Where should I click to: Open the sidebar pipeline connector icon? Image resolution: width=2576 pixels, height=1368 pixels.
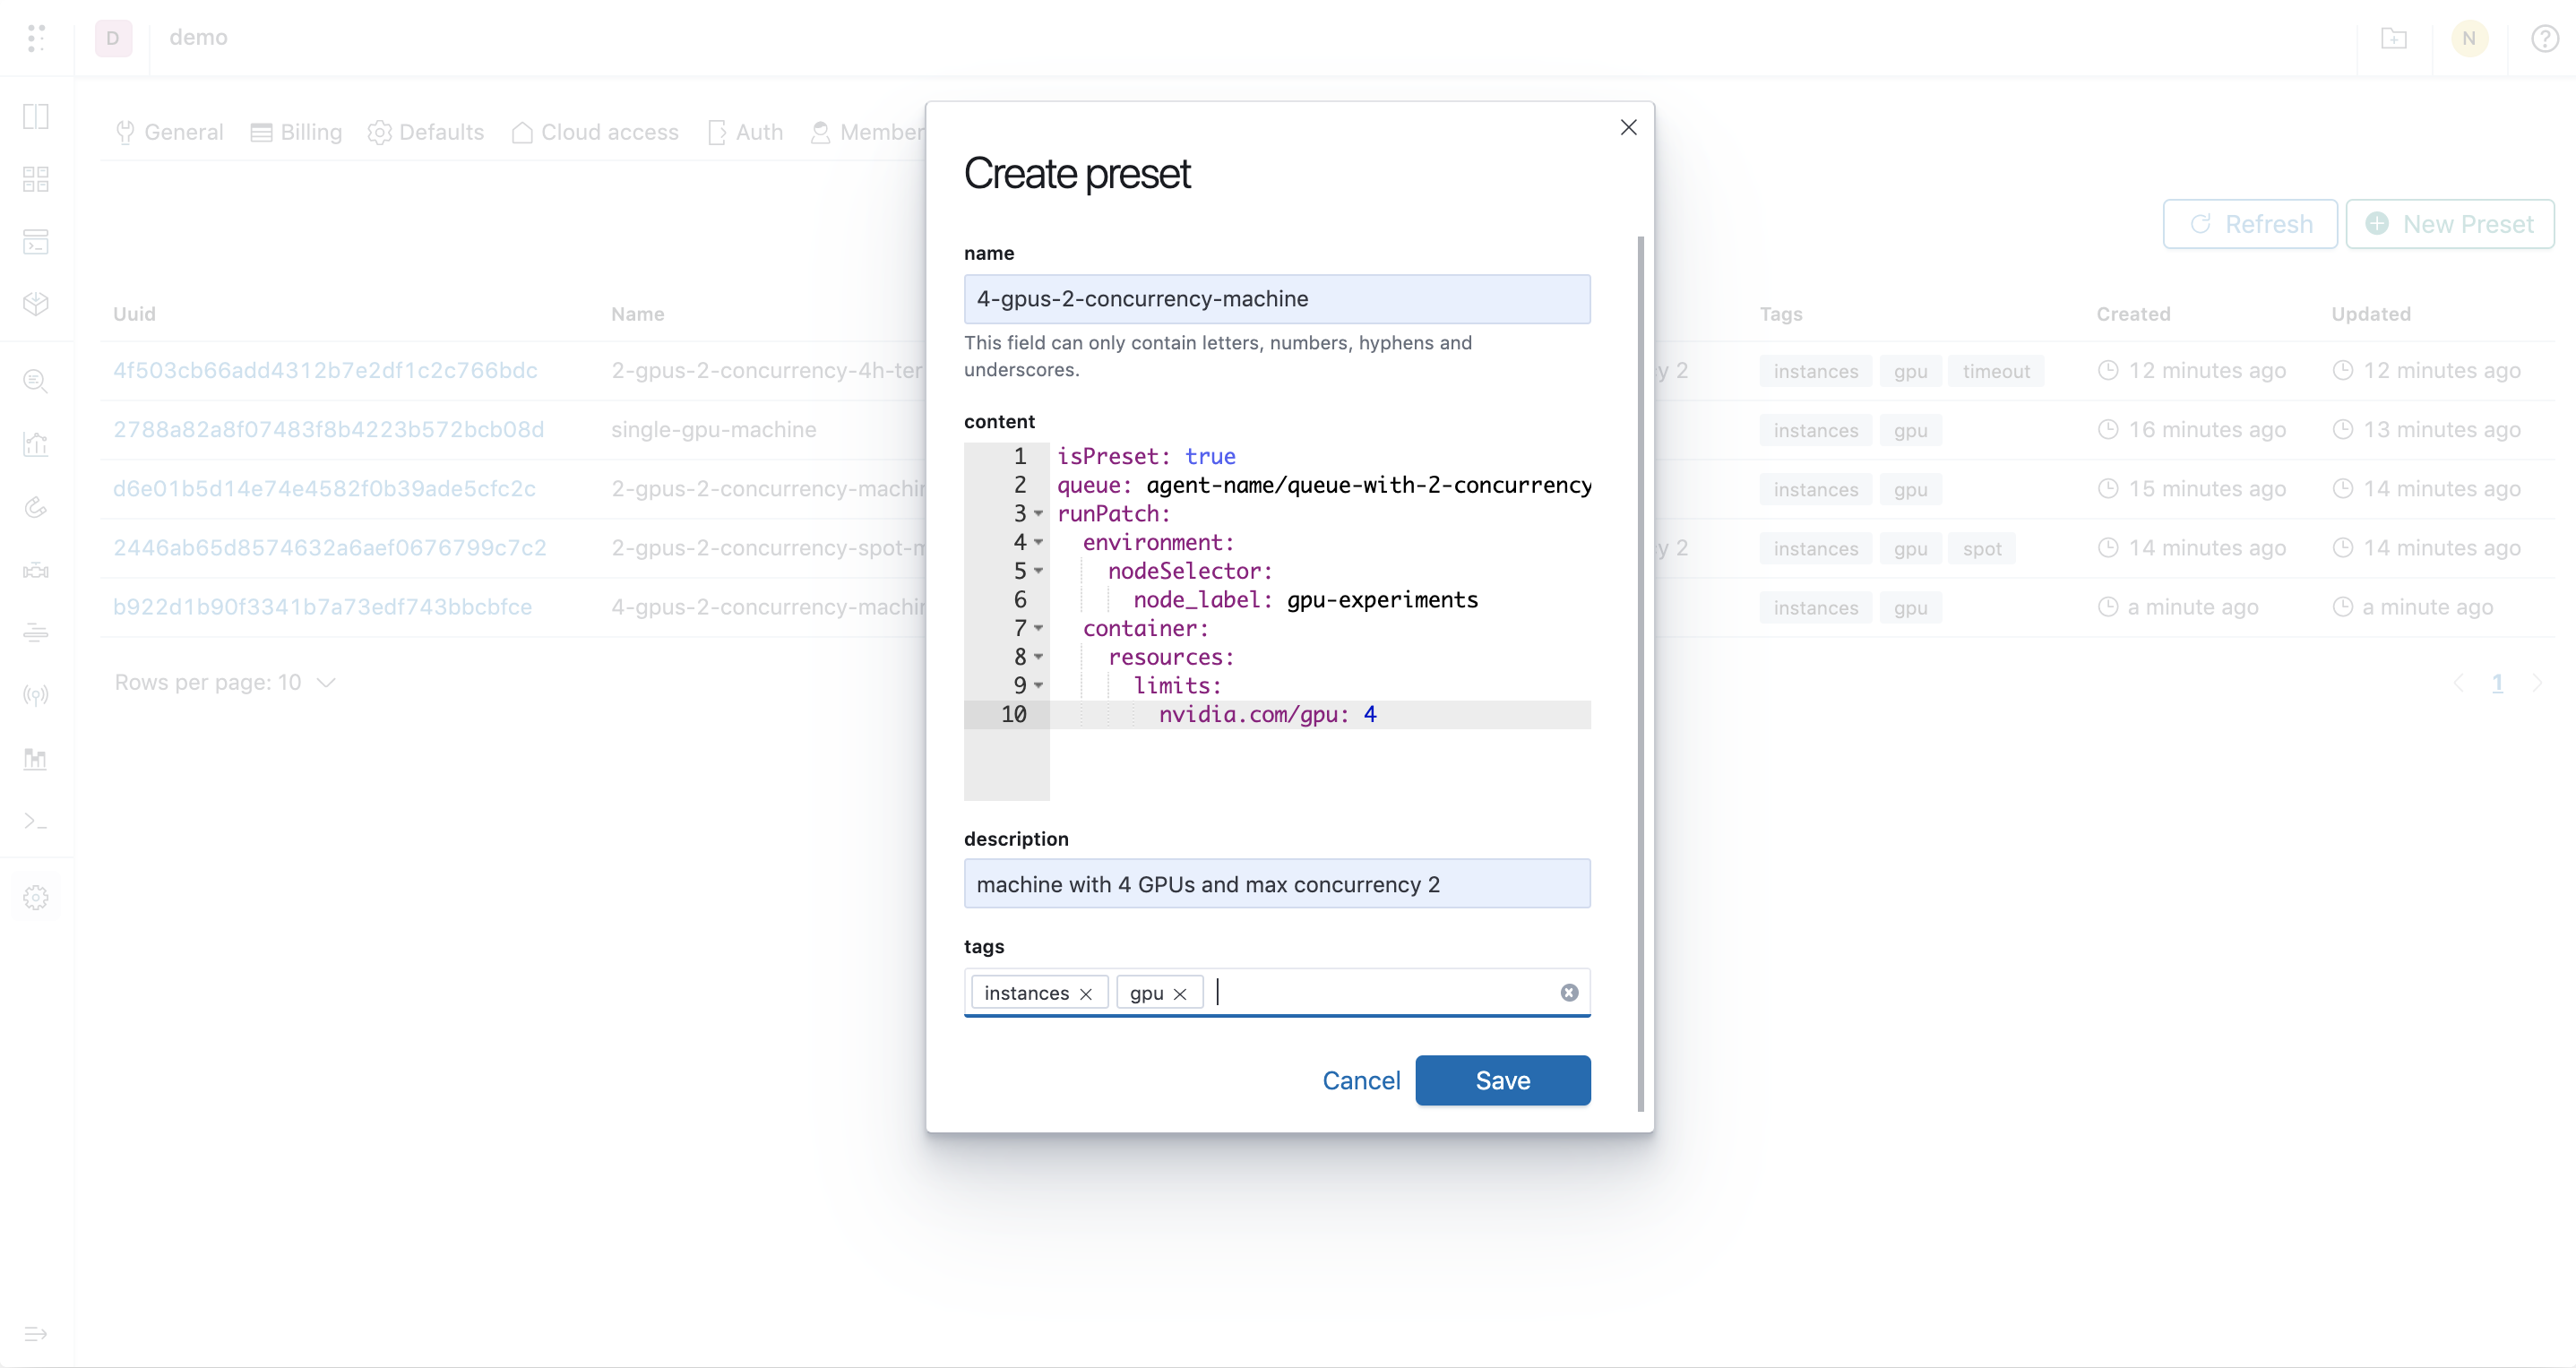coord(36,570)
